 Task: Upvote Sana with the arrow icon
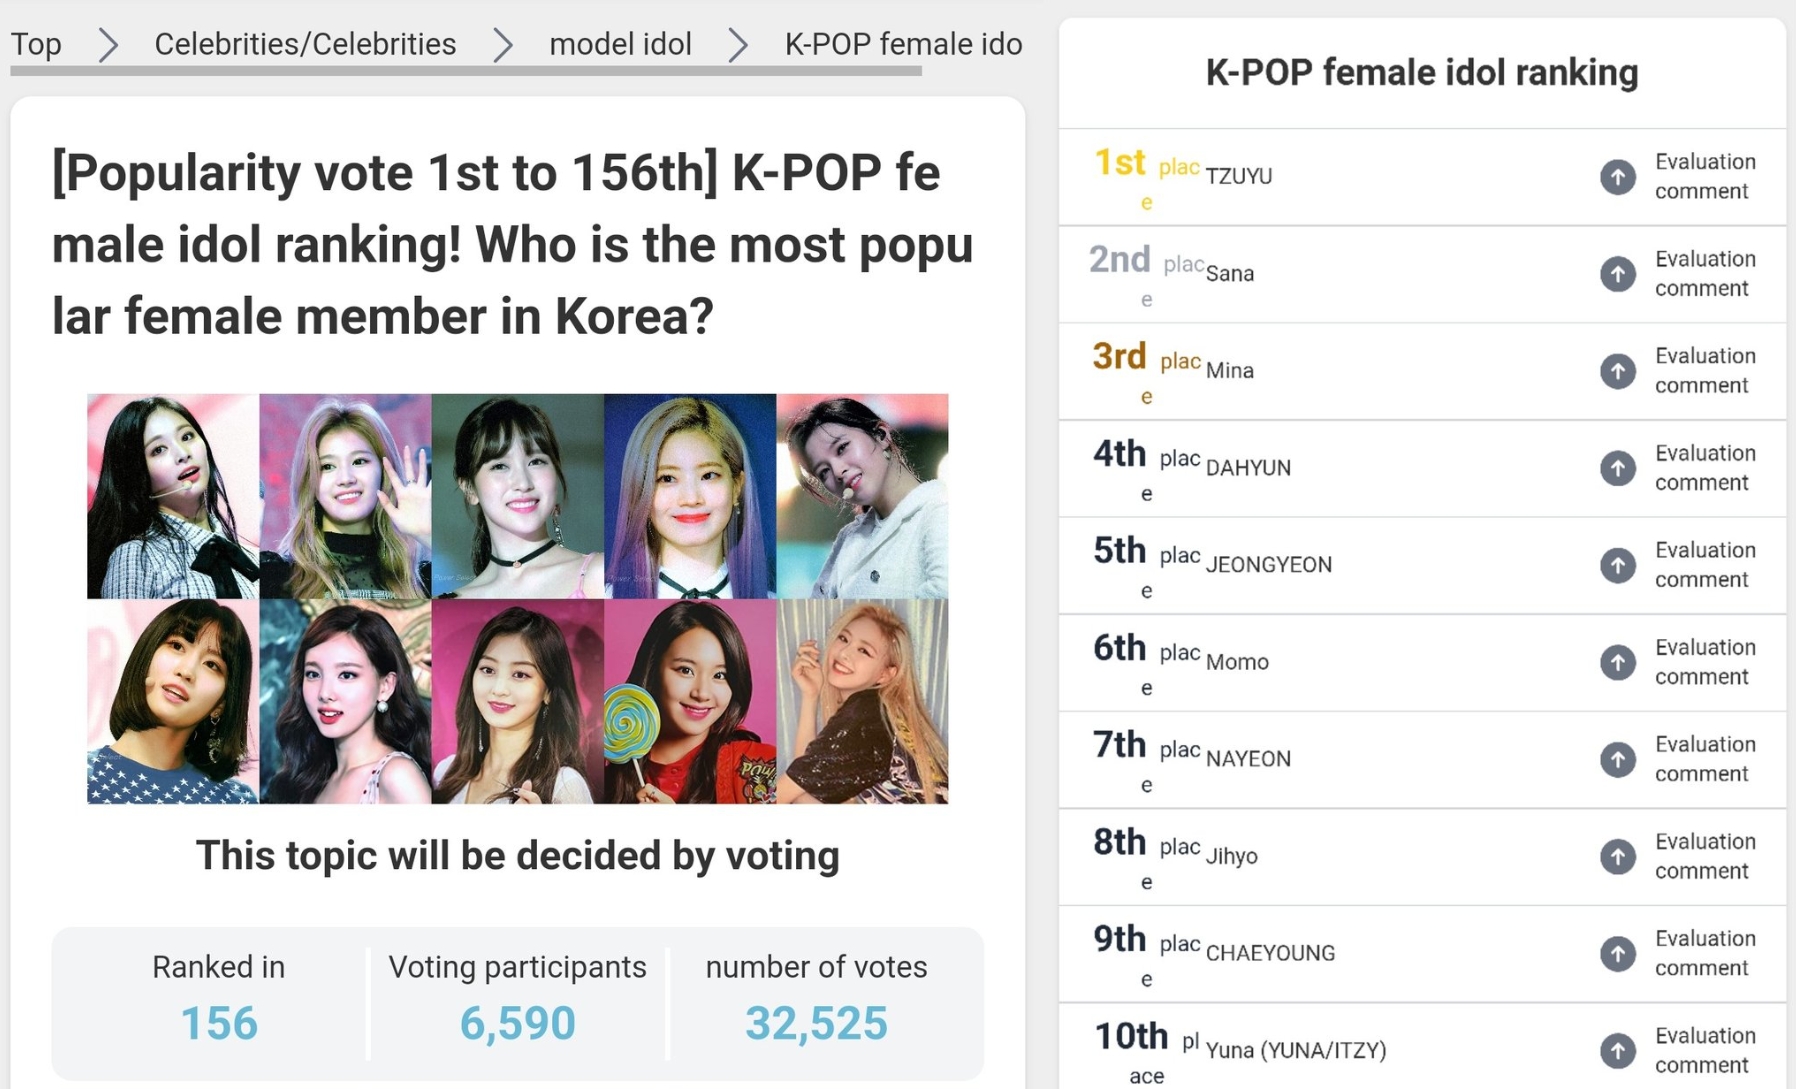pyautogui.click(x=1617, y=274)
